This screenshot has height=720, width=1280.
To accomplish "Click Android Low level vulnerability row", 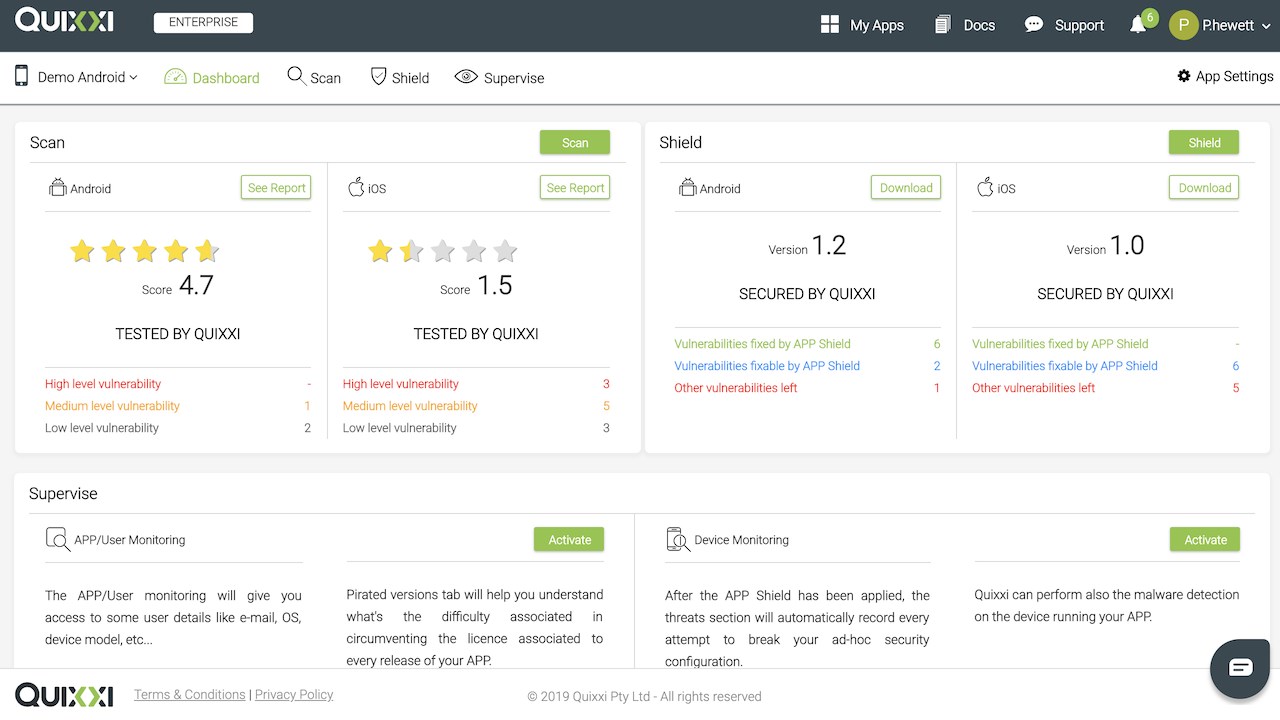I will coord(178,428).
